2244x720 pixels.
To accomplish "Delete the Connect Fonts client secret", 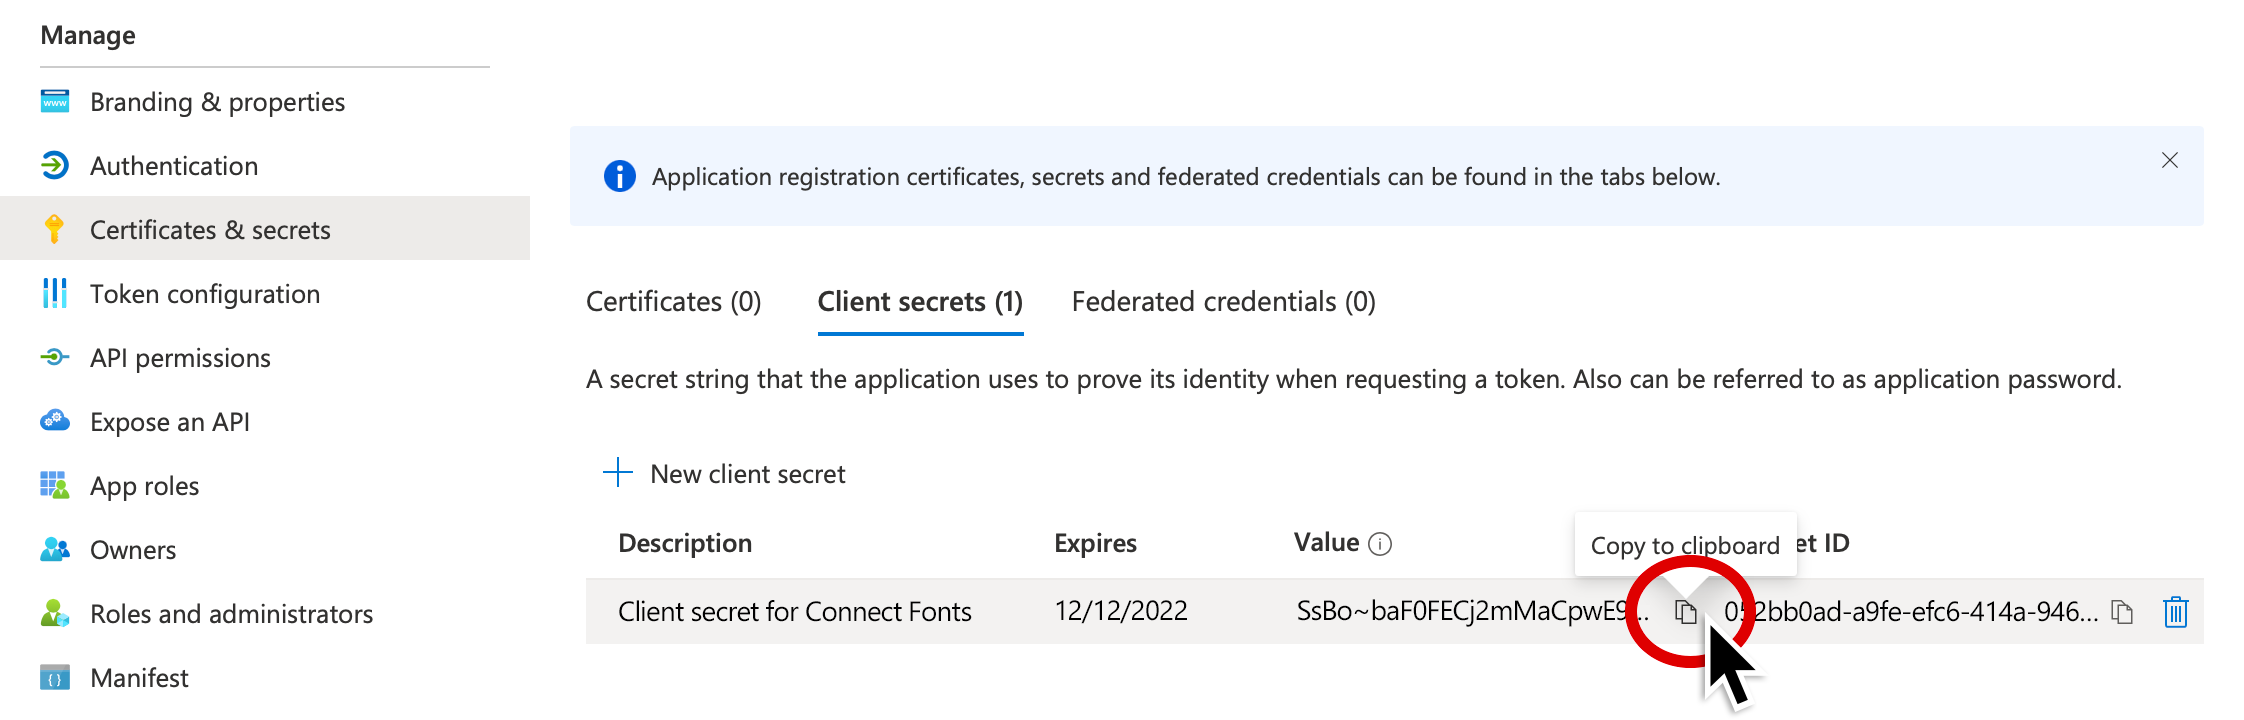I will tap(2176, 612).
